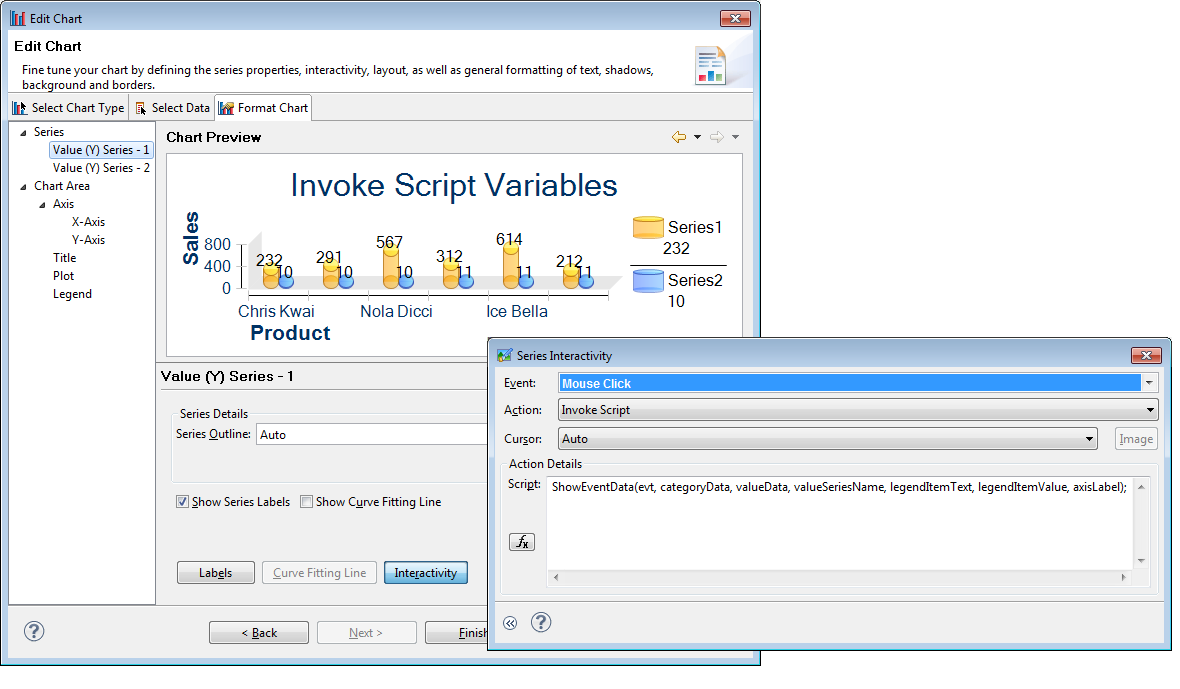The width and height of the screenshot is (1180, 689).
Task: Select X-Axis in the tree
Action: pos(88,222)
